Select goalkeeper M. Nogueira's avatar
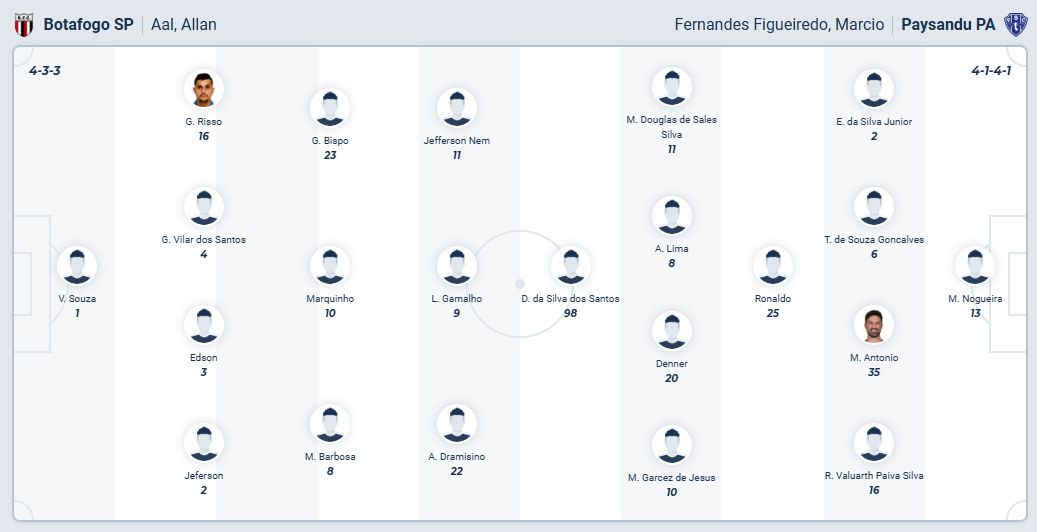 [x=974, y=266]
